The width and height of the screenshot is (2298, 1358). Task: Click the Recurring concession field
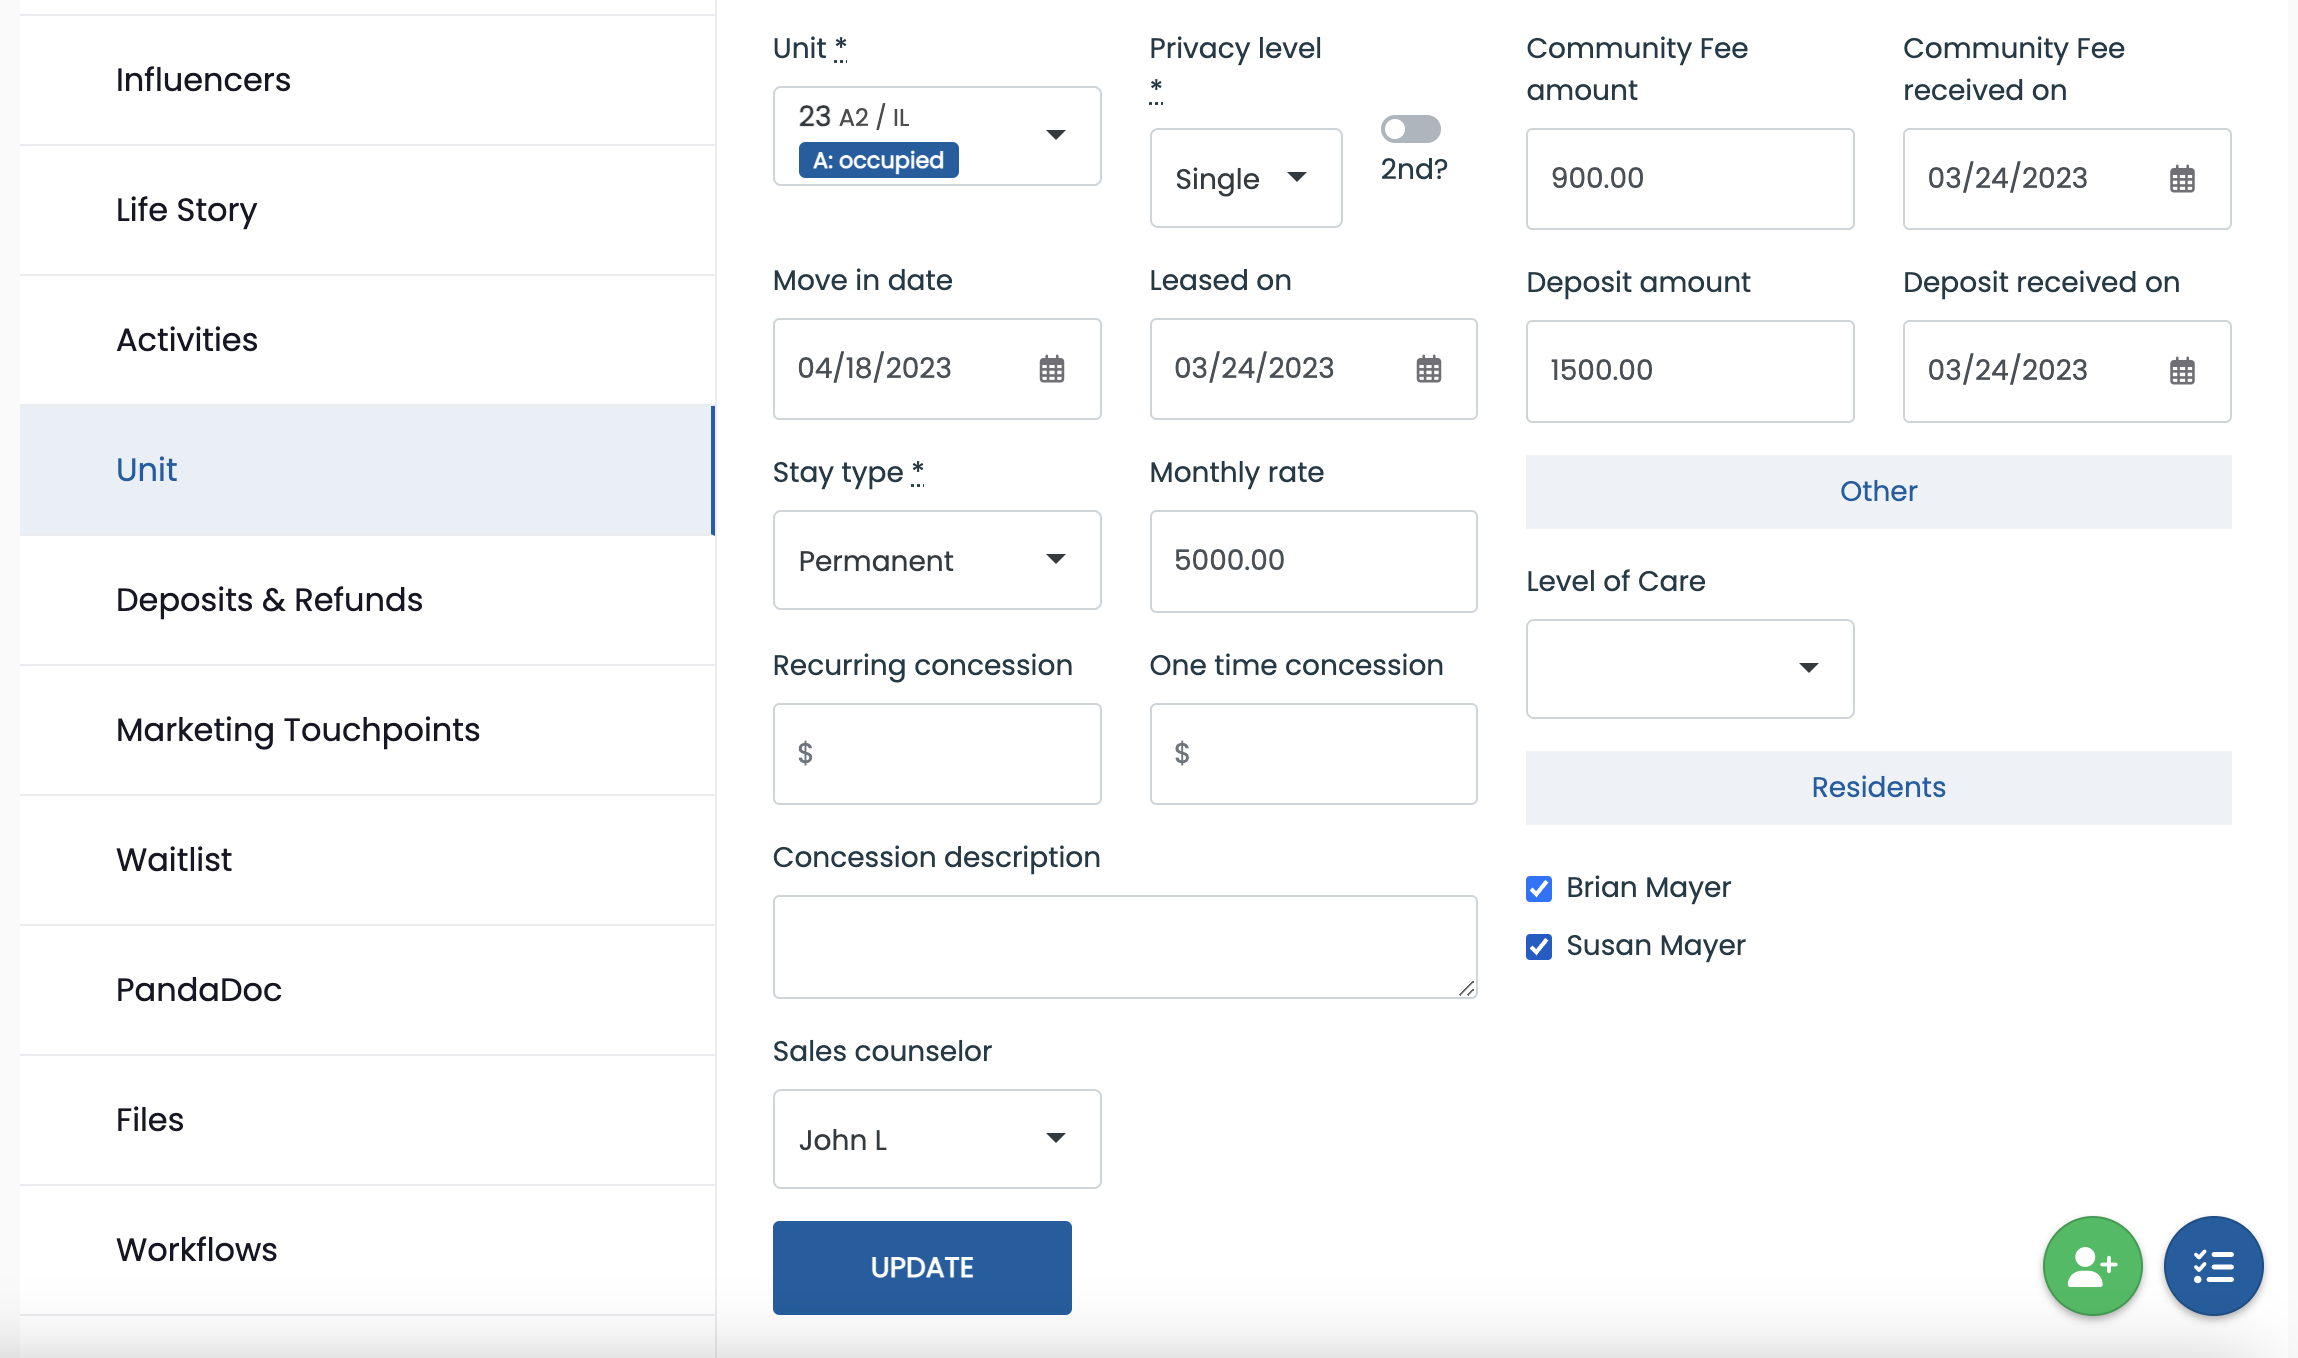pos(937,754)
